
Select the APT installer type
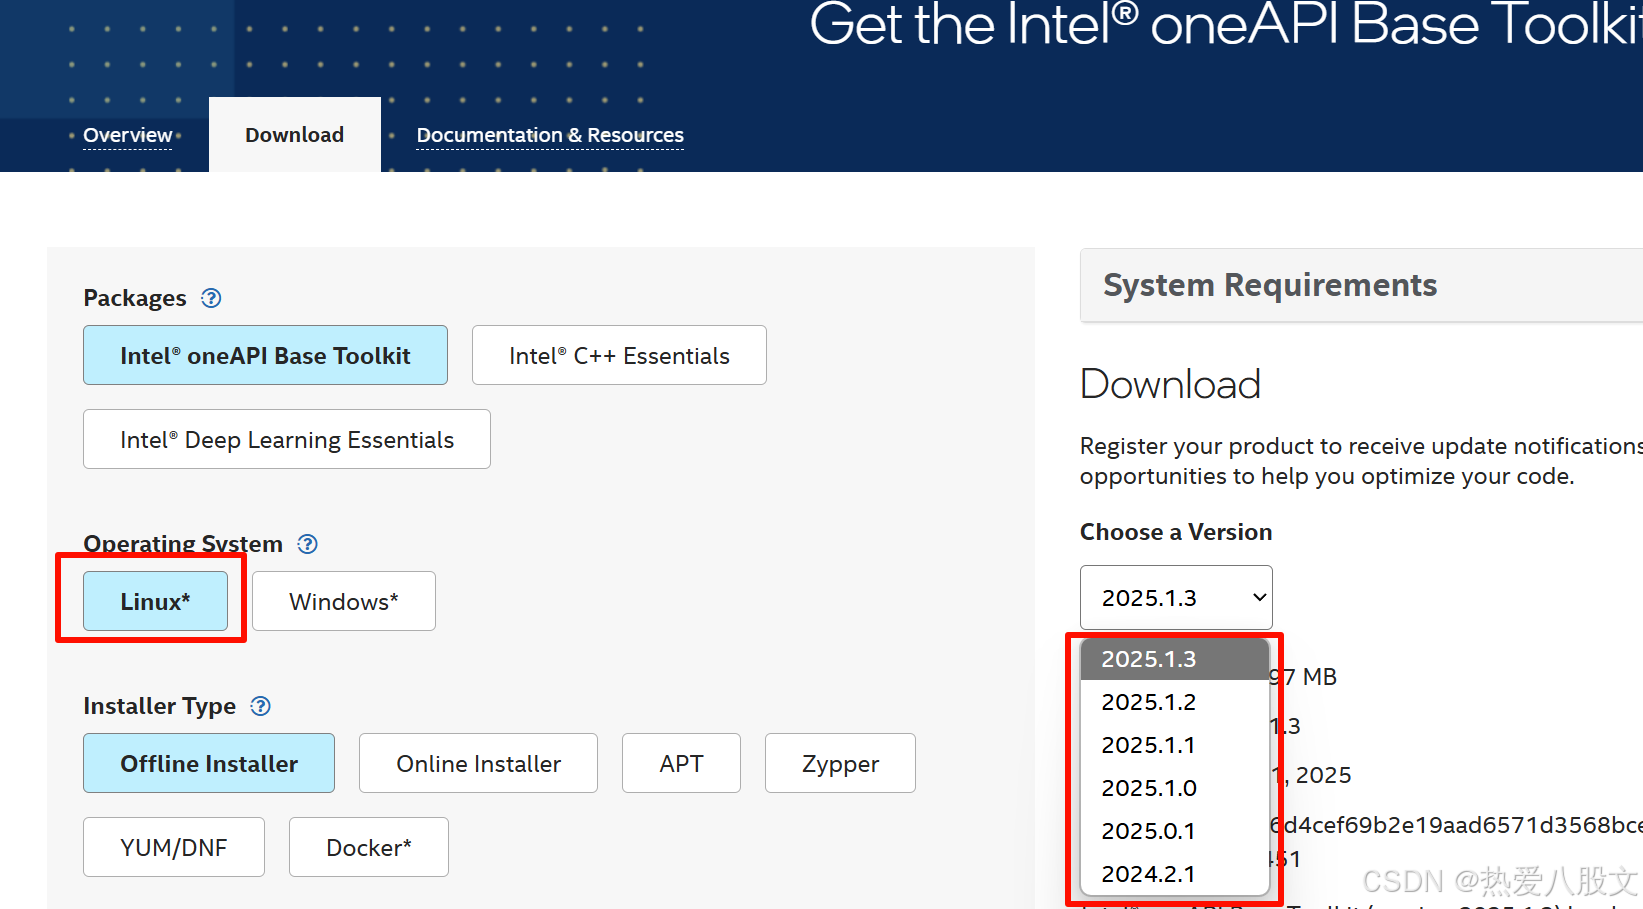click(681, 763)
